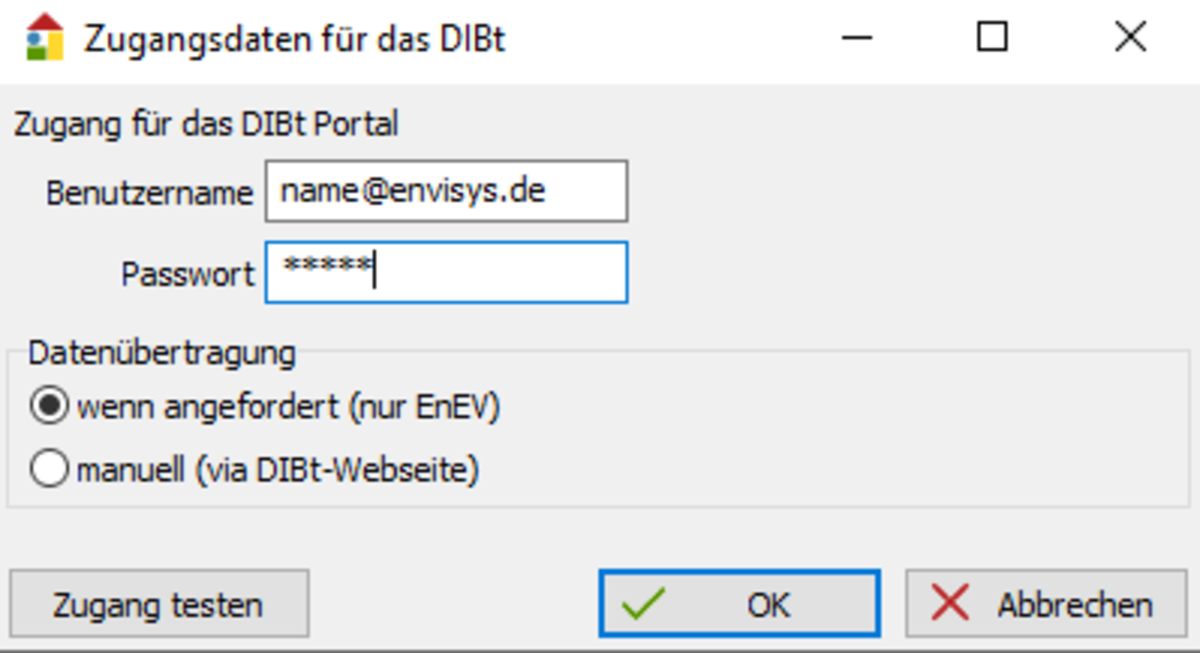Click the Benutzername label text
The height and width of the screenshot is (653, 1200).
click(x=149, y=193)
